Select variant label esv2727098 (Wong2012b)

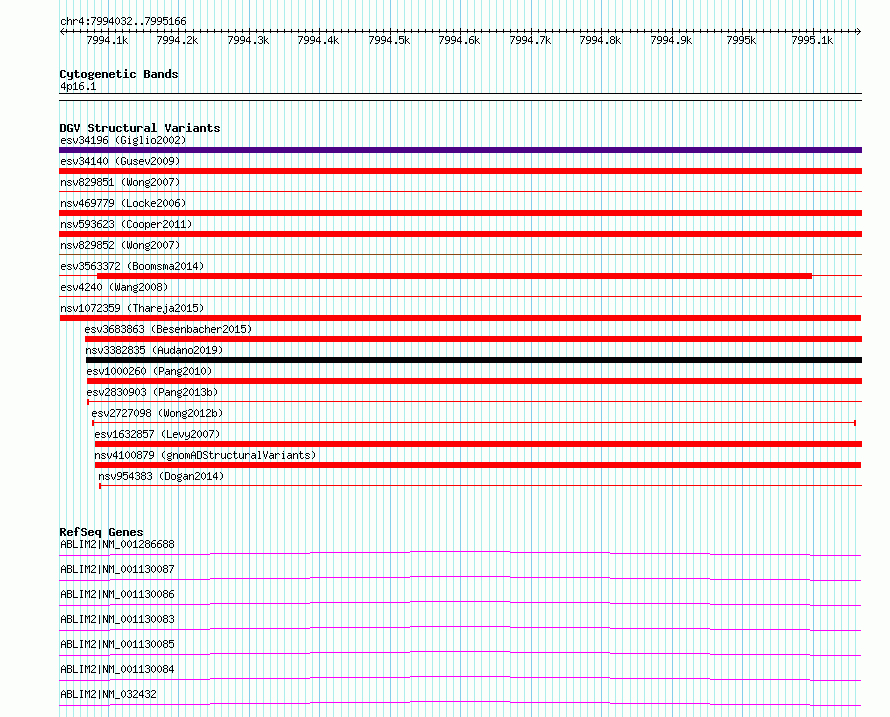[x=157, y=413]
